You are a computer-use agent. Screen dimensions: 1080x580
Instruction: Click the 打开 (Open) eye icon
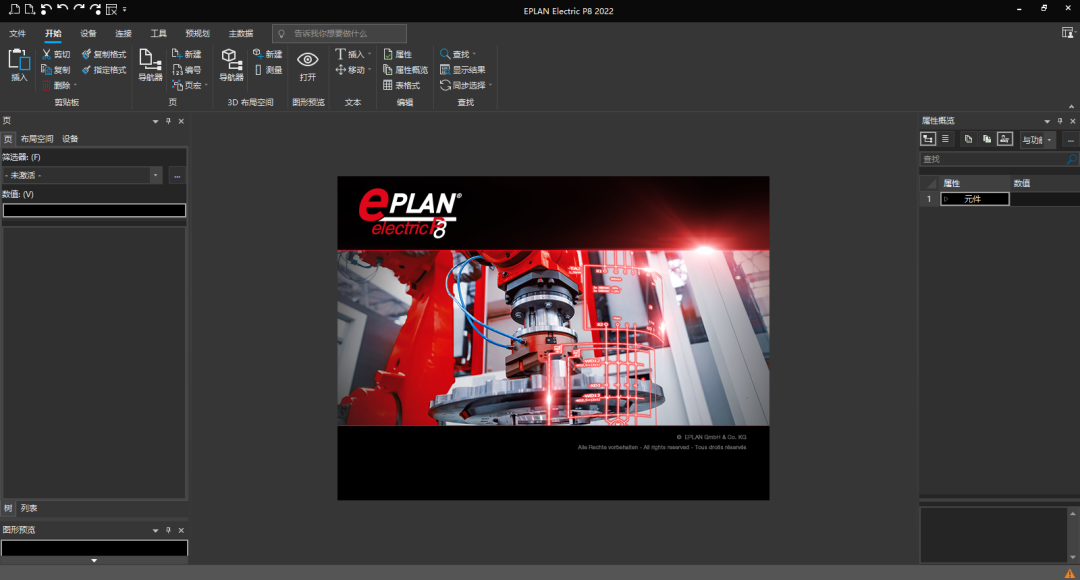pos(306,62)
